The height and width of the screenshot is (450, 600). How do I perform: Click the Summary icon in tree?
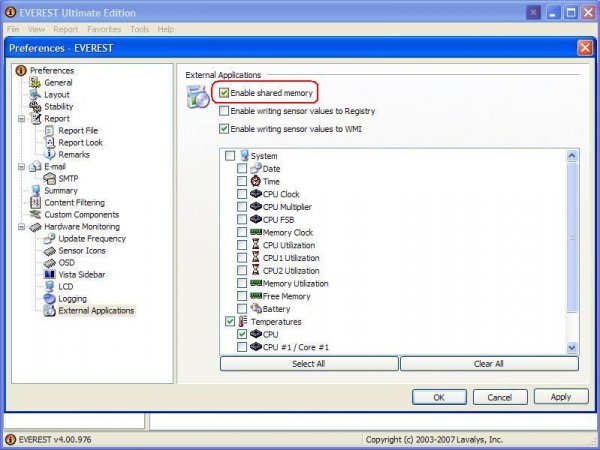pos(35,191)
